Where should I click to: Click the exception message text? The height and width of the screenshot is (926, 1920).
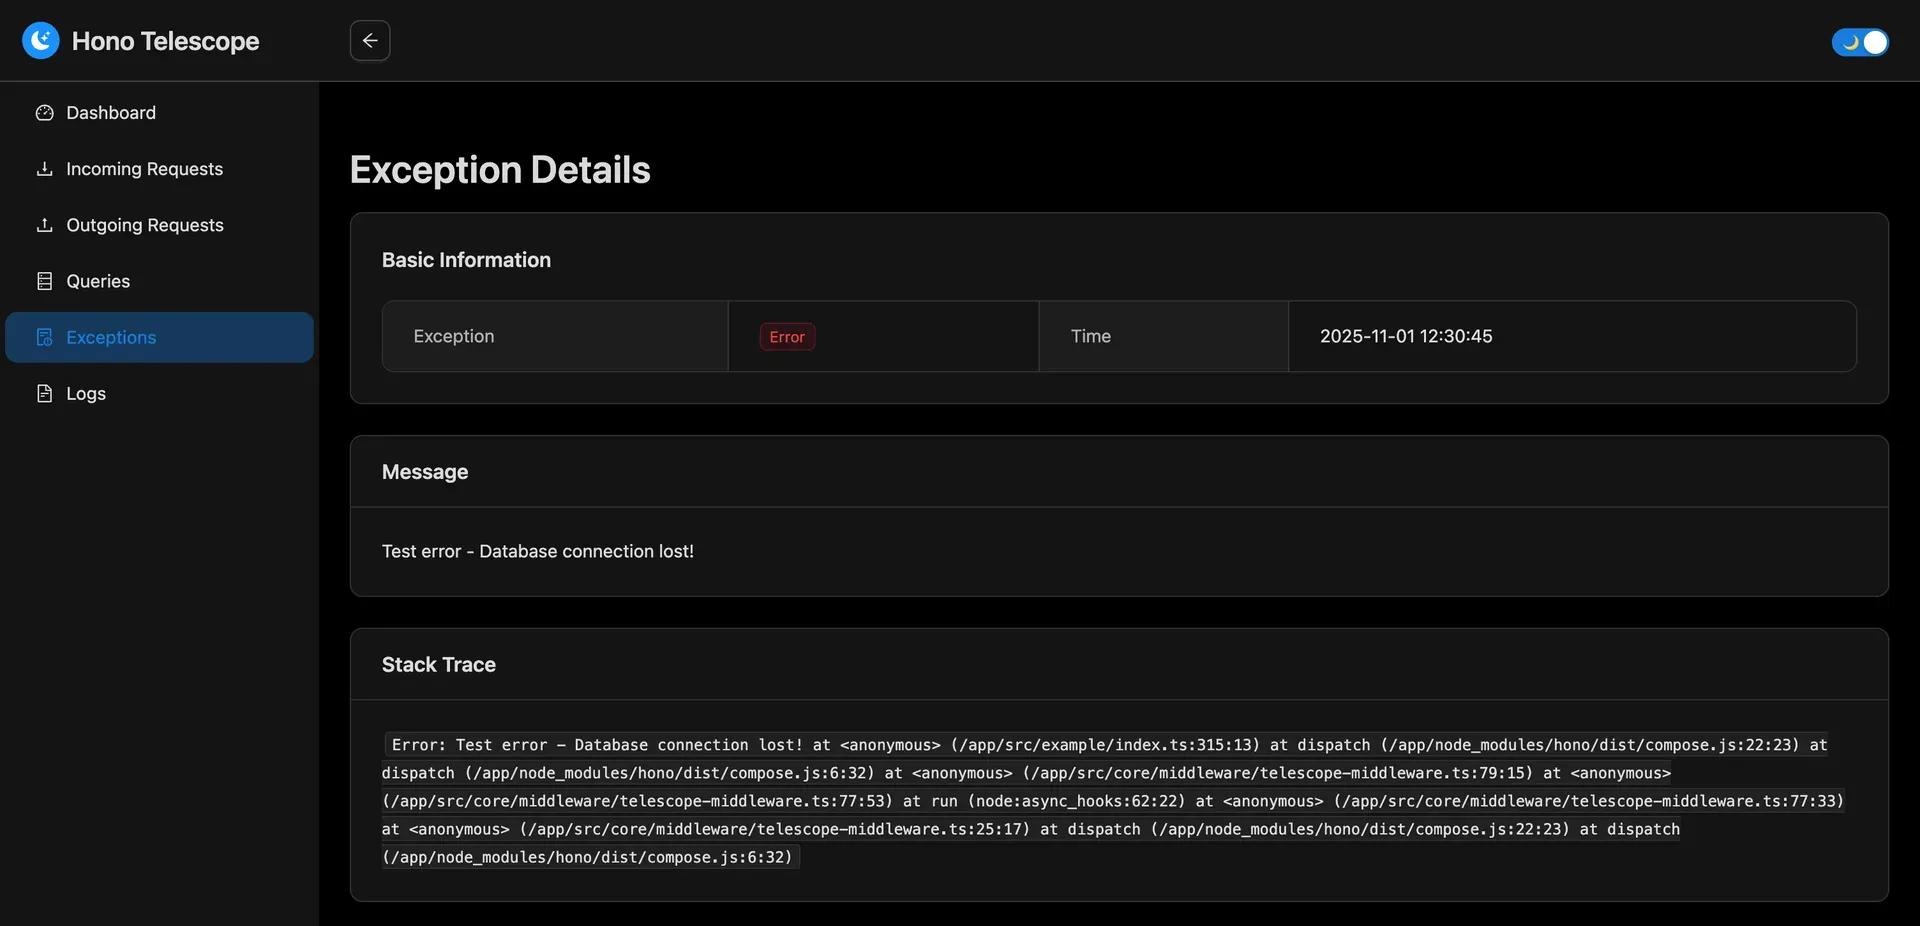pyautogui.click(x=537, y=550)
